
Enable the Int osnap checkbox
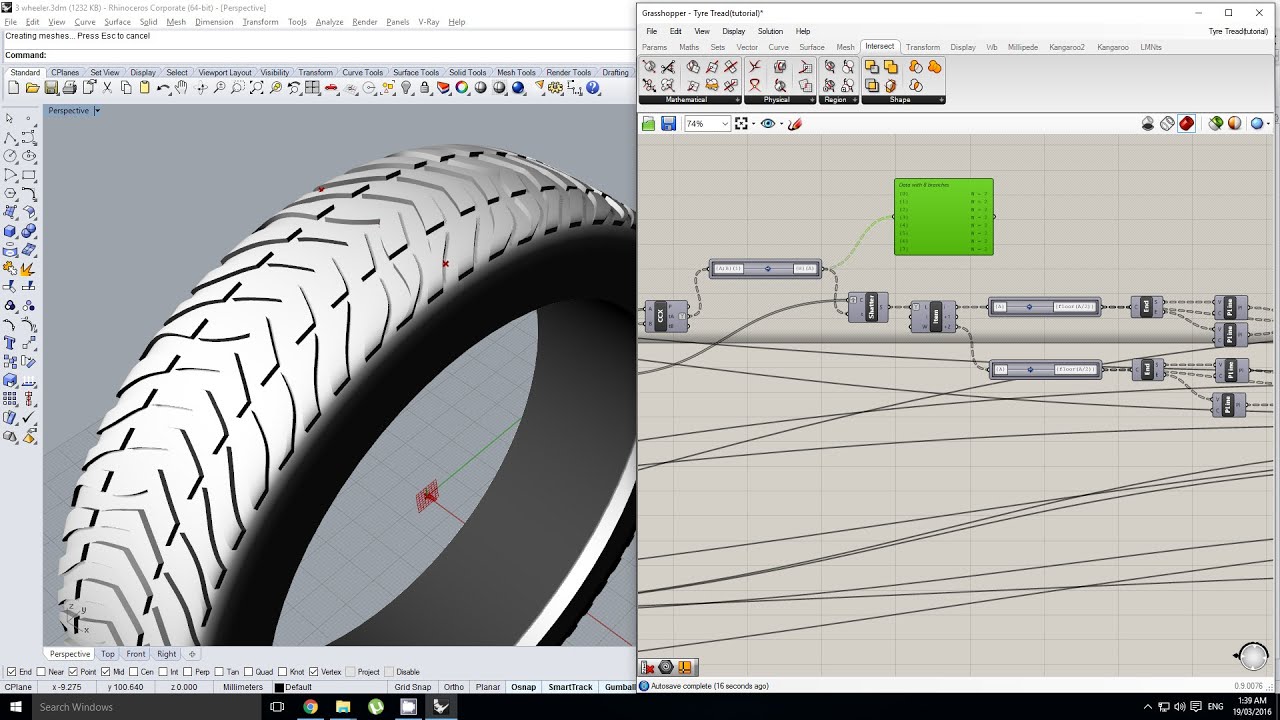click(165, 672)
